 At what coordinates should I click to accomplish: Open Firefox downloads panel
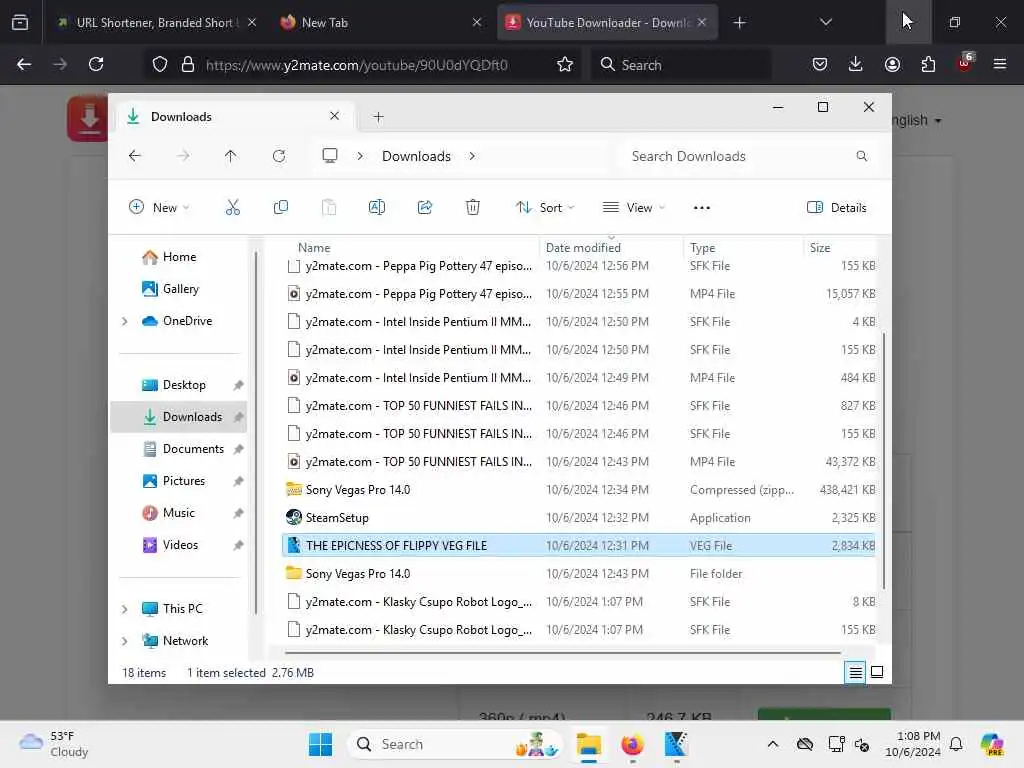[x=856, y=65]
